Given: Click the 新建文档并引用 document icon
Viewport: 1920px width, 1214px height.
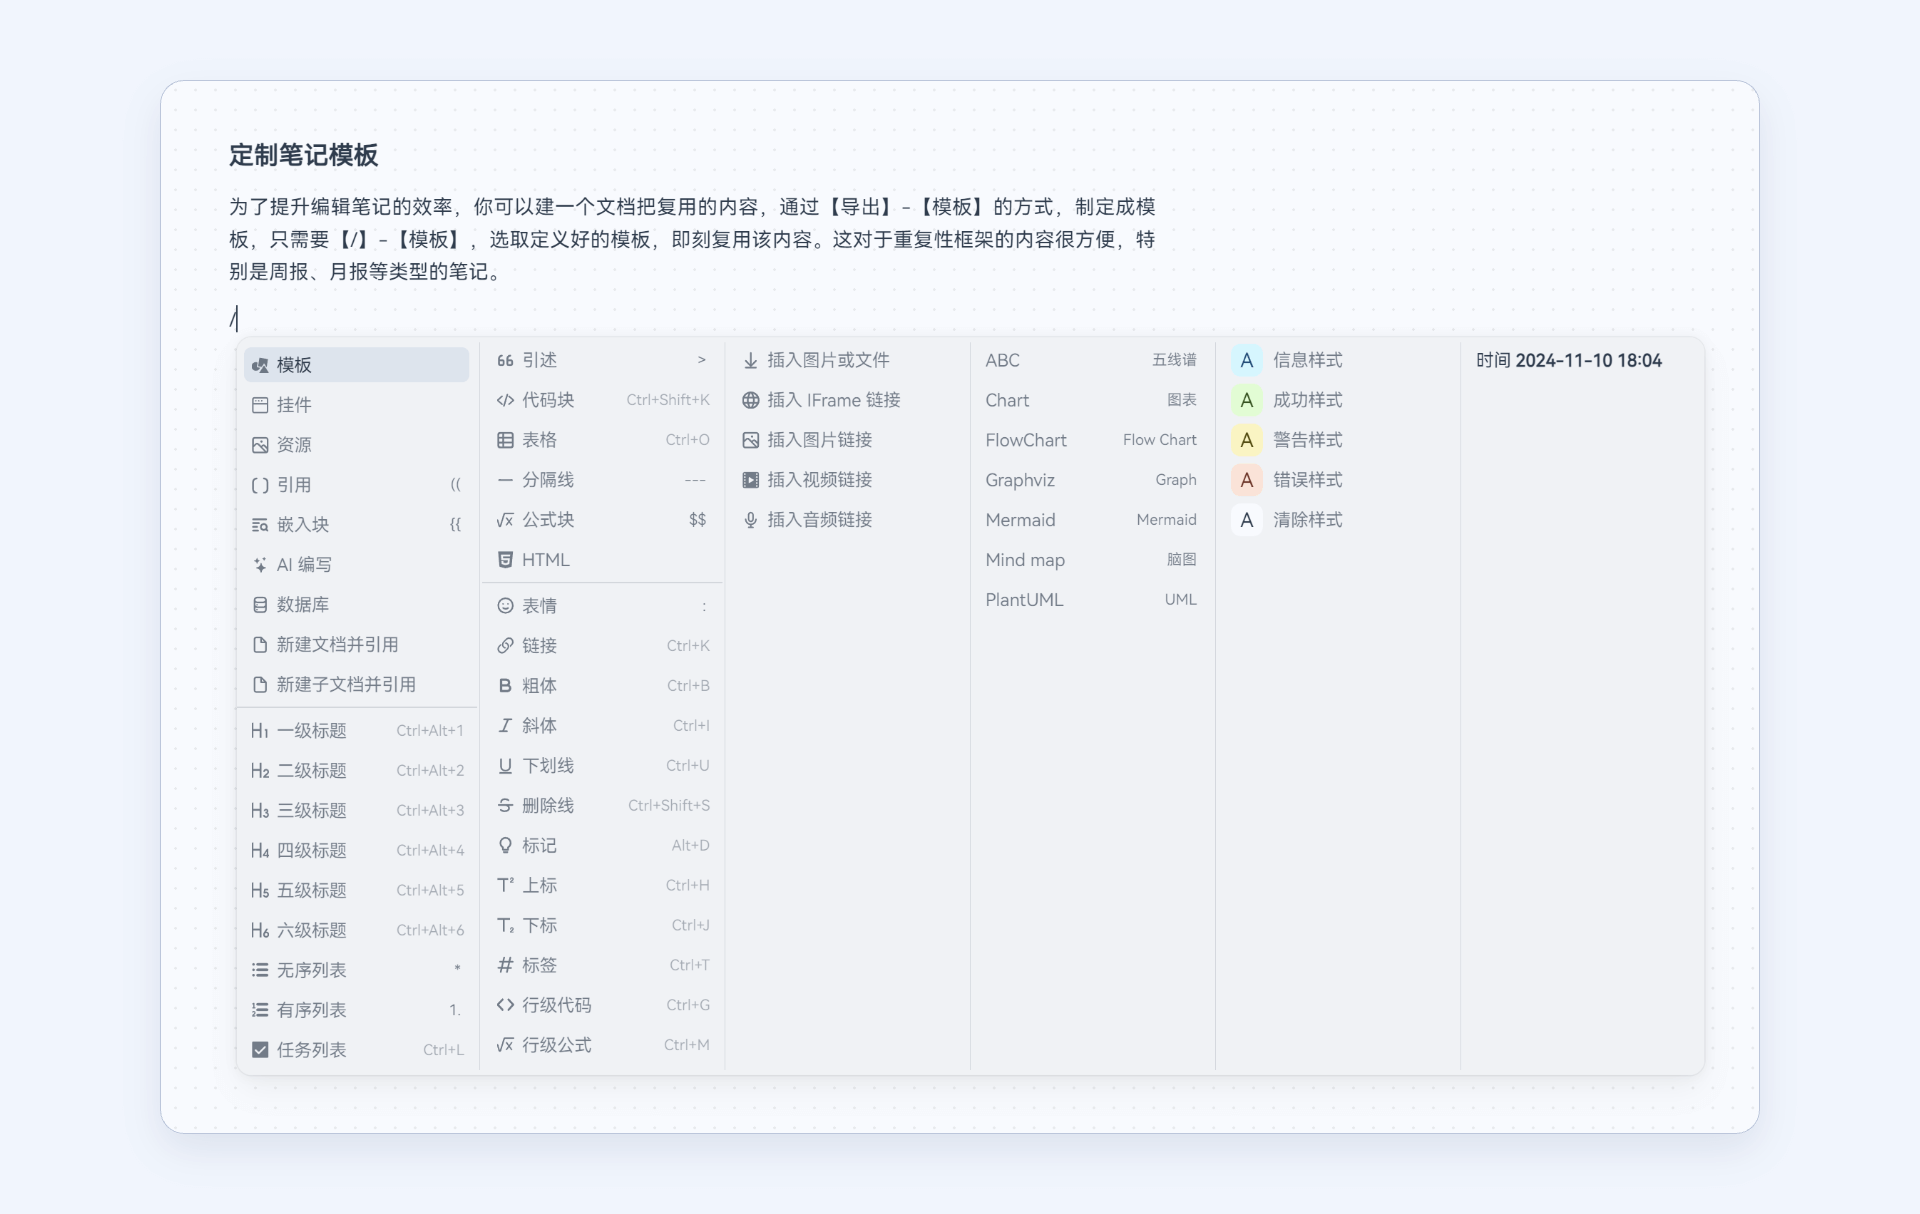Looking at the screenshot, I should 260,645.
